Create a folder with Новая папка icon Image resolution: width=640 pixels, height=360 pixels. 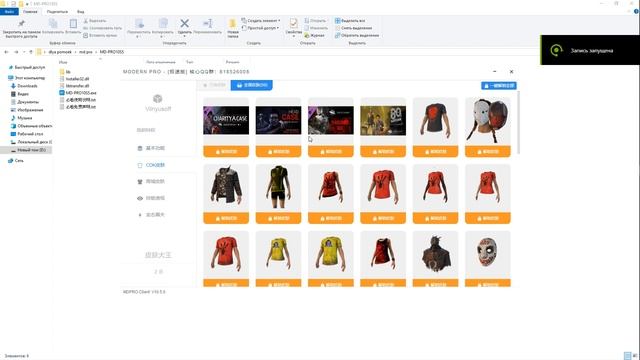click(233, 24)
